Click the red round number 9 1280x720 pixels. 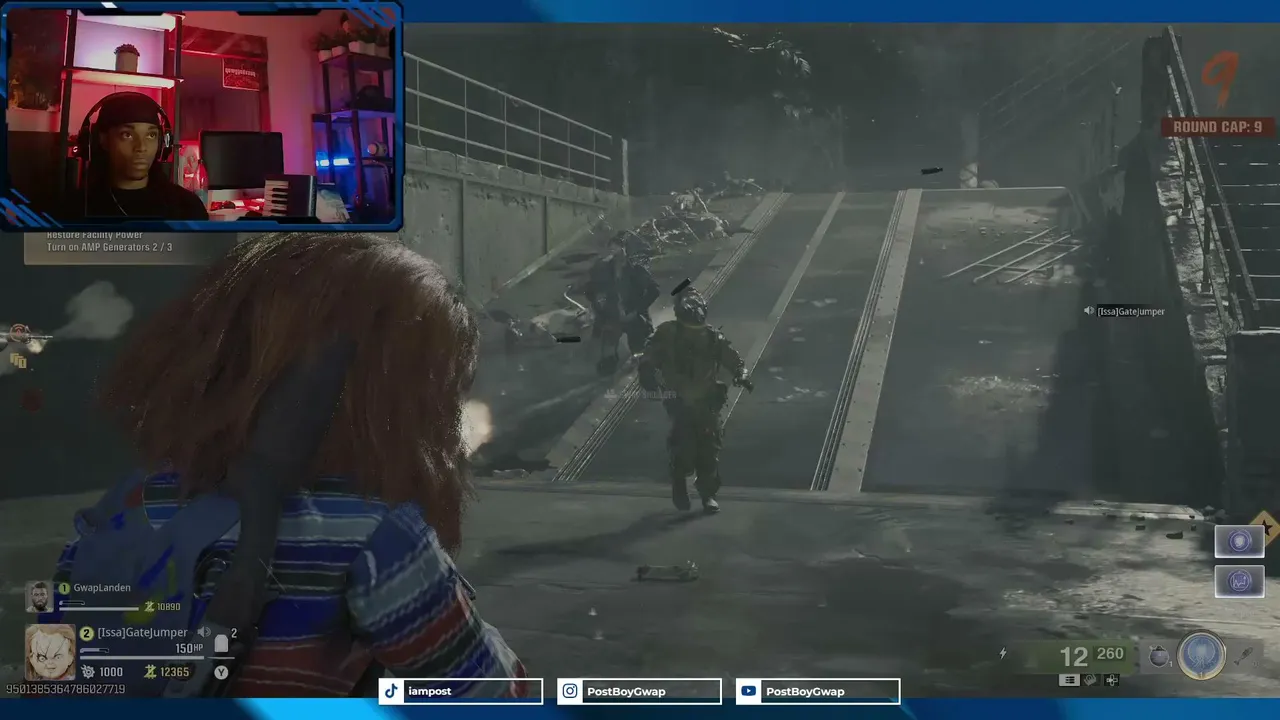(x=1221, y=81)
